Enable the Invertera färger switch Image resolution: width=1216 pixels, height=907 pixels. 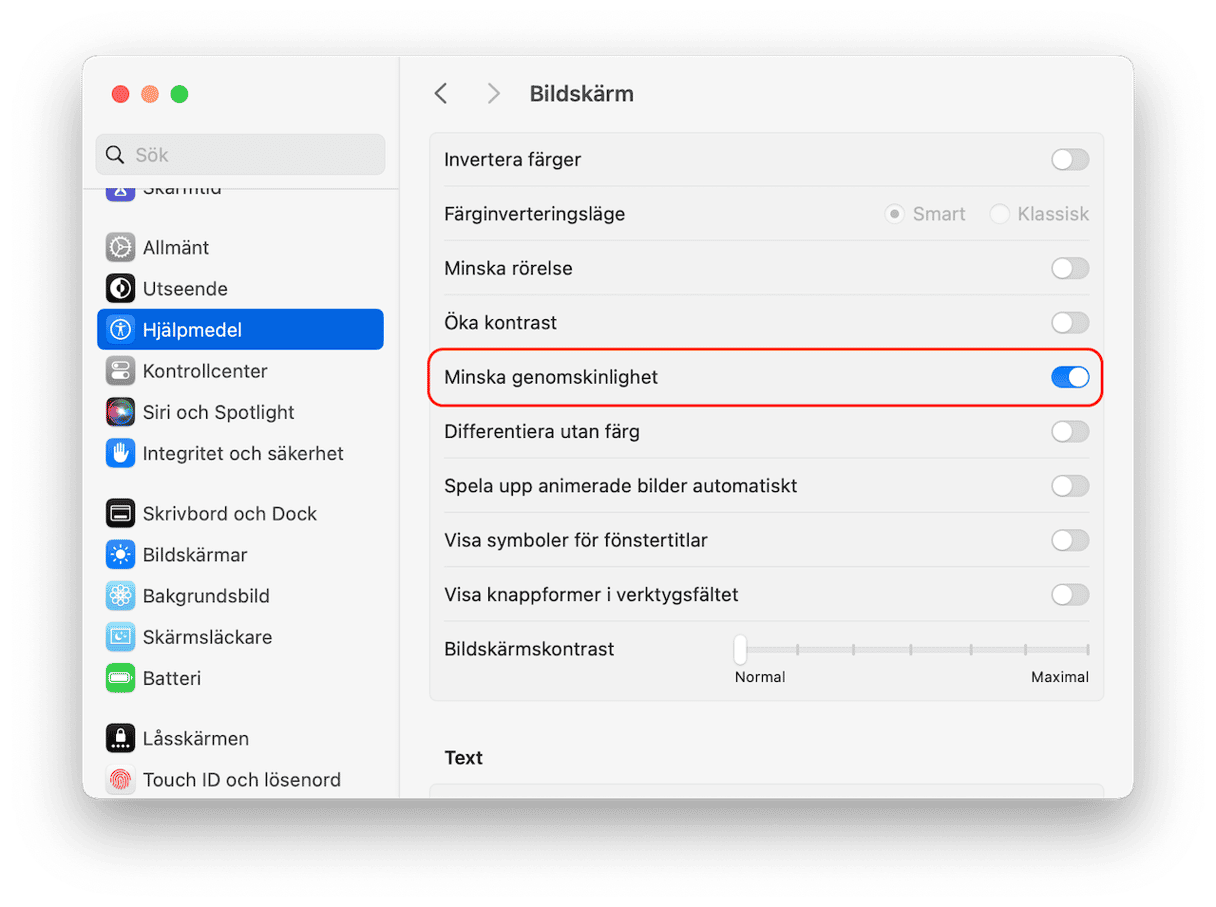pos(1069,160)
